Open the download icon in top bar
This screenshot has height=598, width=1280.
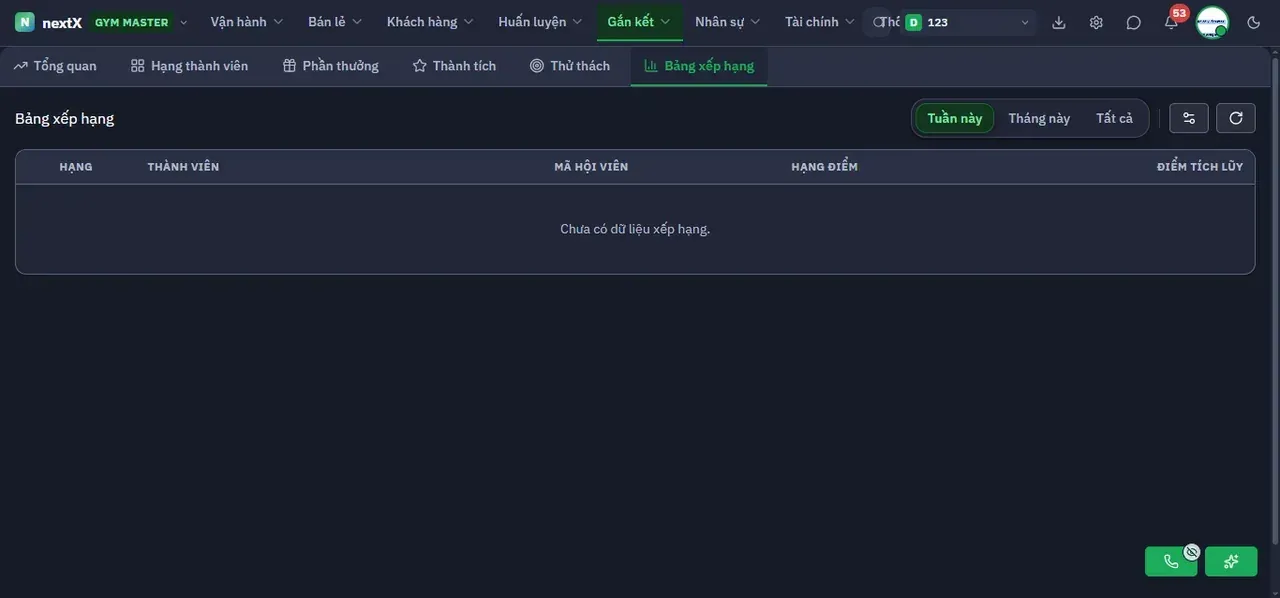[1059, 22]
